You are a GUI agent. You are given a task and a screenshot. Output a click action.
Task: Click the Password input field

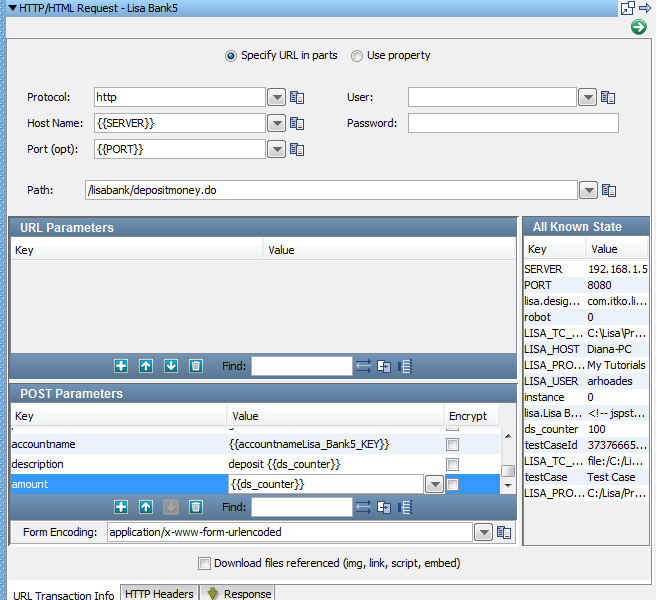pyautogui.click(x=512, y=124)
